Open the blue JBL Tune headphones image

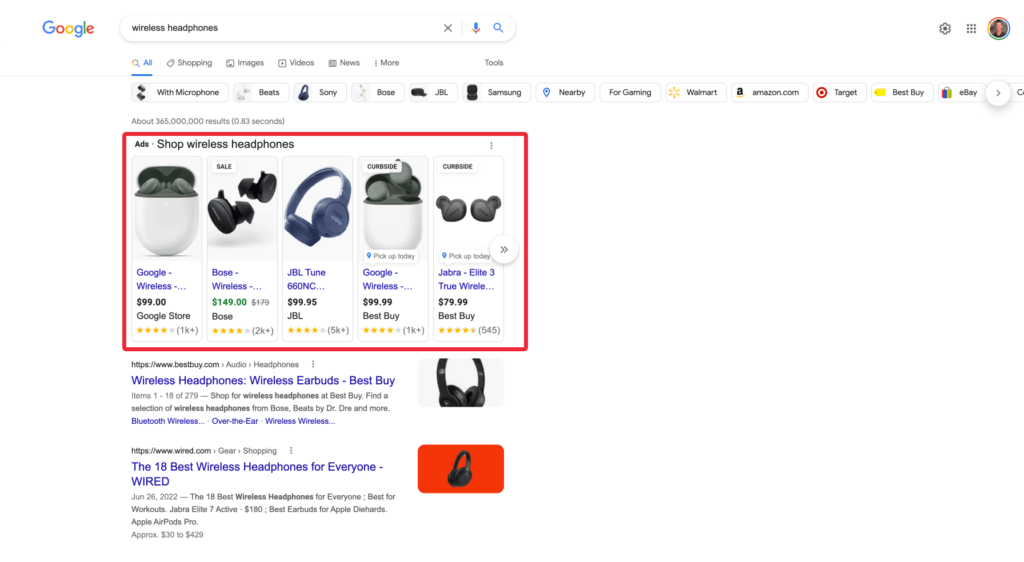(x=317, y=209)
